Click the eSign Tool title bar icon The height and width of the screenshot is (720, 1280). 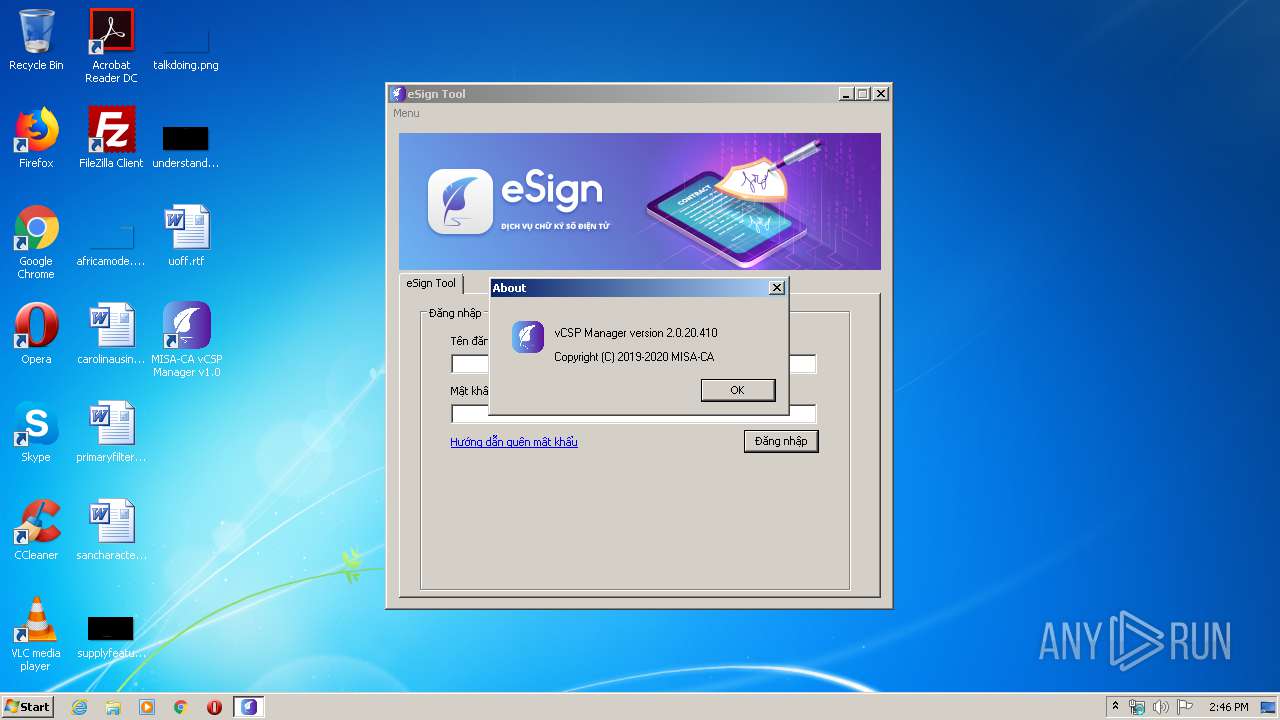(398, 94)
